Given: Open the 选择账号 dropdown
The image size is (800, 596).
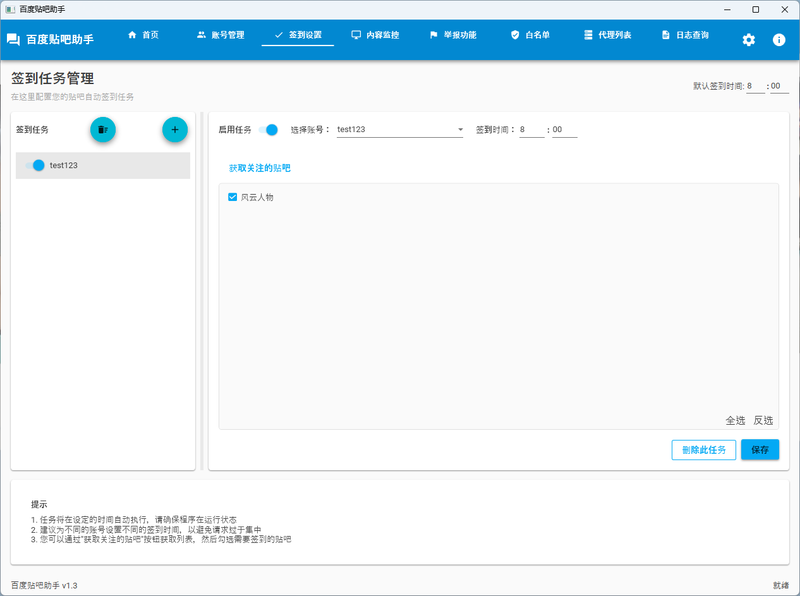Looking at the screenshot, I should tap(400, 130).
